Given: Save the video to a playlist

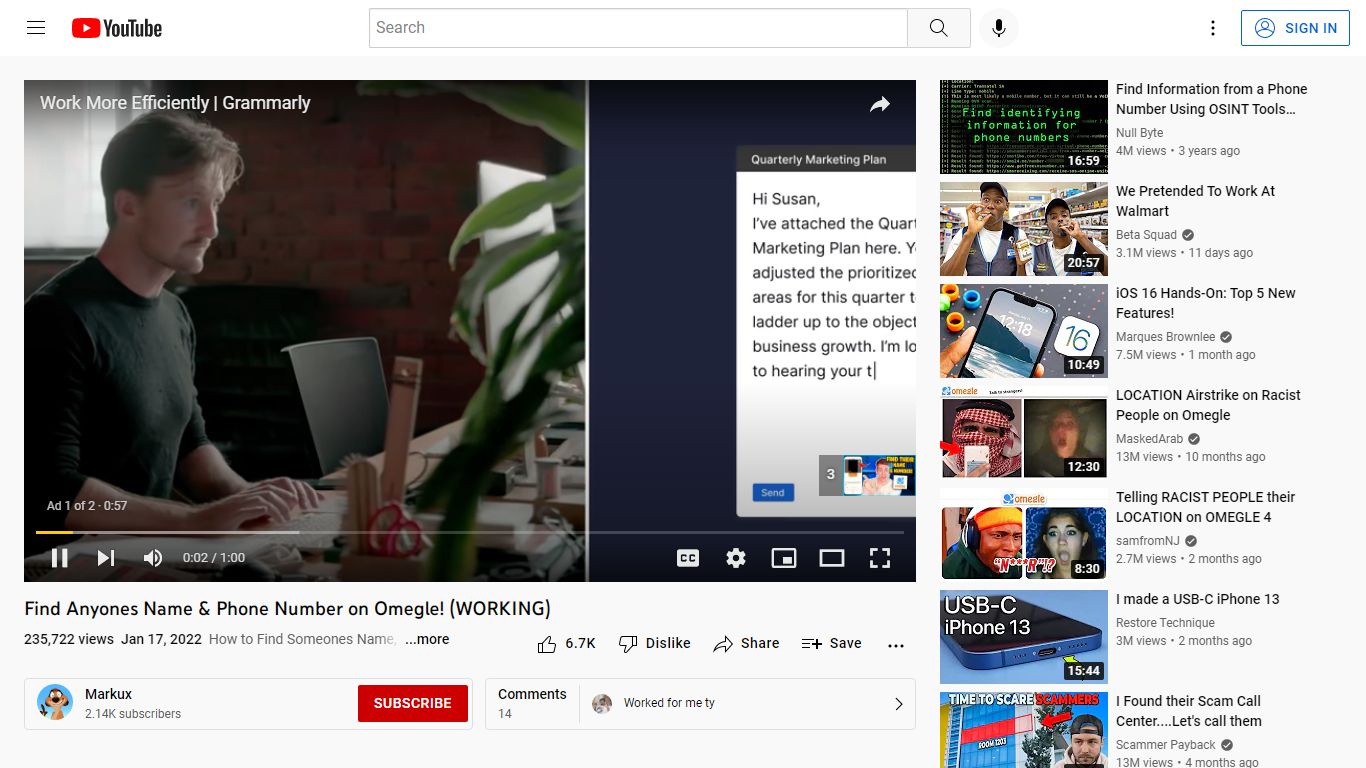Looking at the screenshot, I should click(831, 644).
